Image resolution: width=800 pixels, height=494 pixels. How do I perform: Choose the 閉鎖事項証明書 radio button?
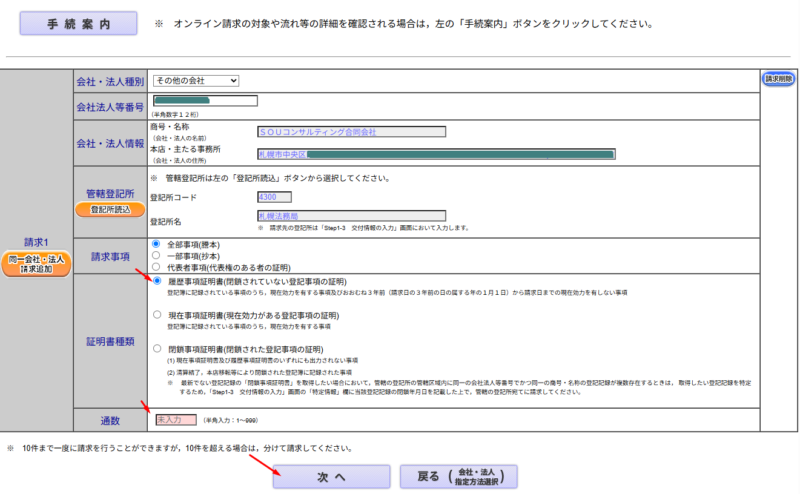[x=157, y=348]
